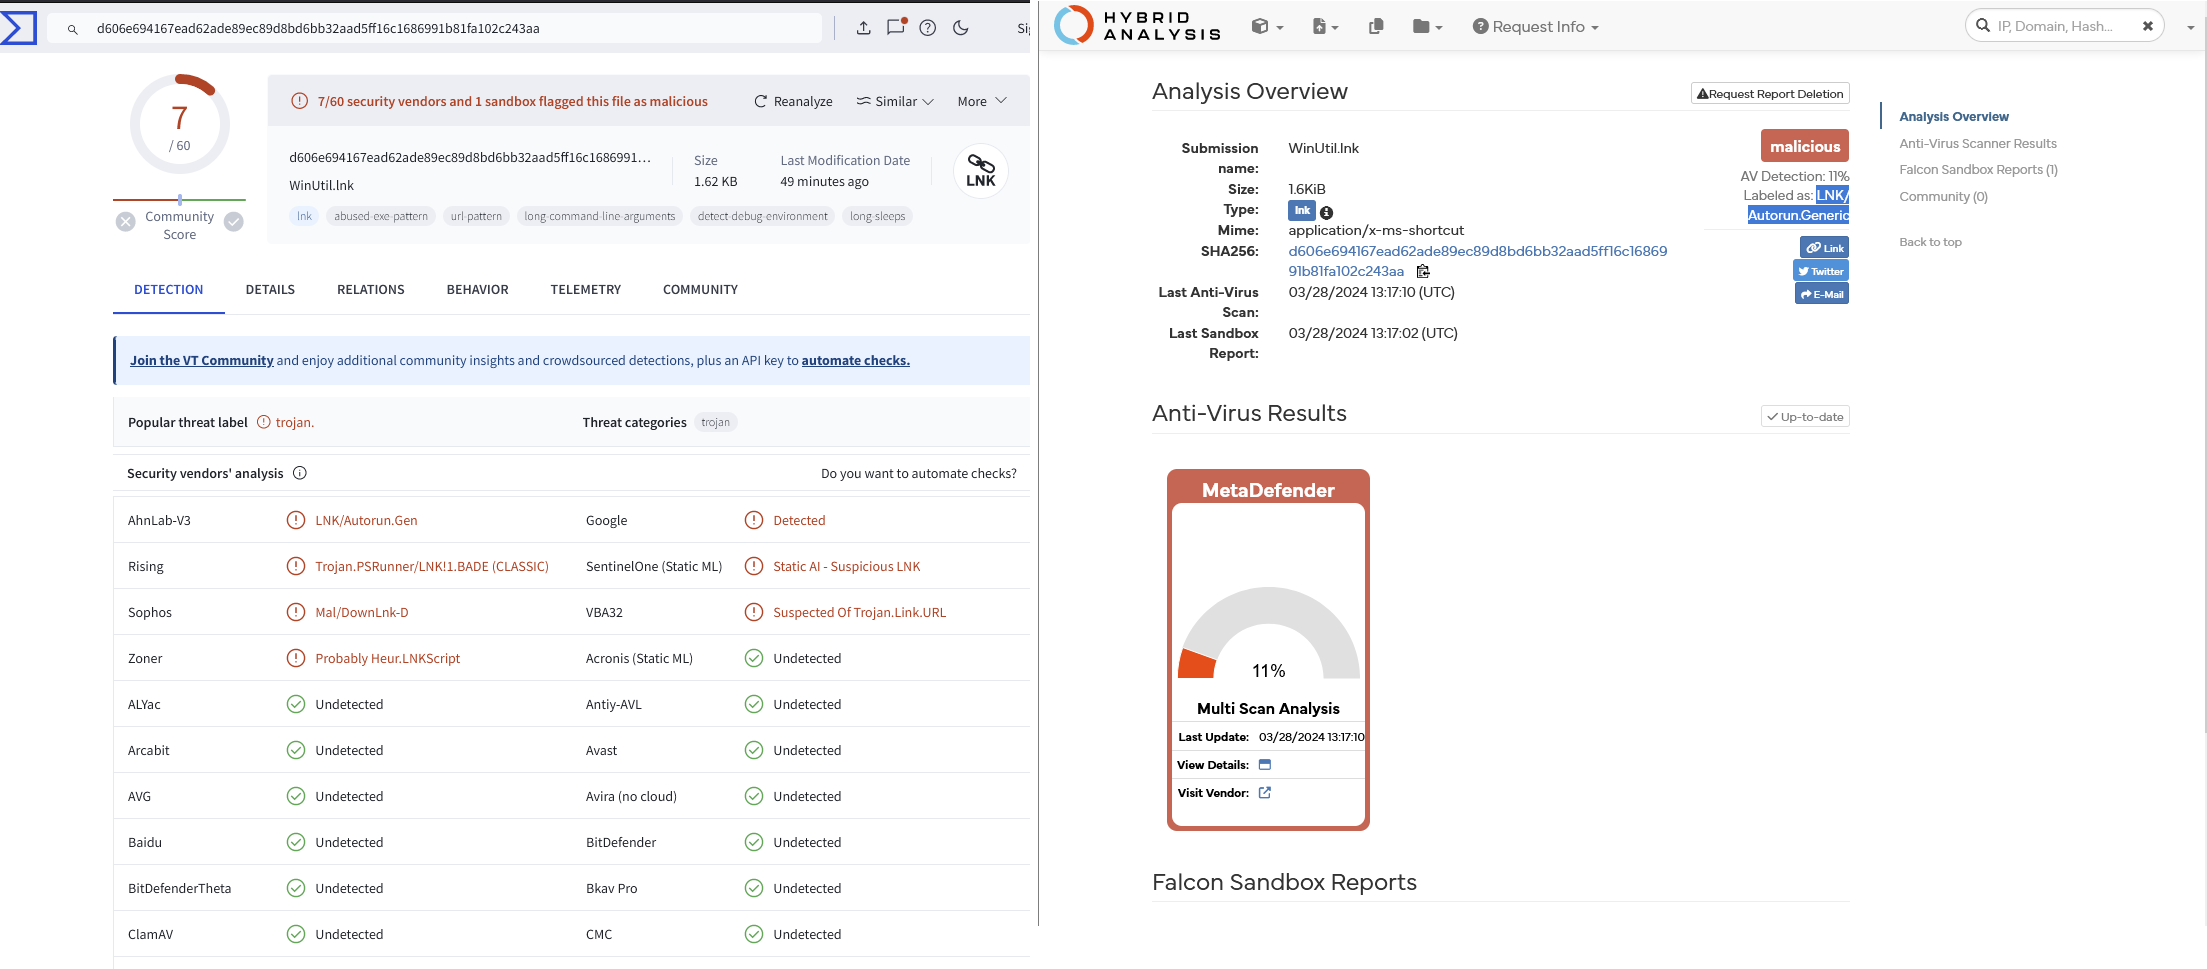Vote positive with community score check icon
2207x969 pixels.
[x=234, y=222]
